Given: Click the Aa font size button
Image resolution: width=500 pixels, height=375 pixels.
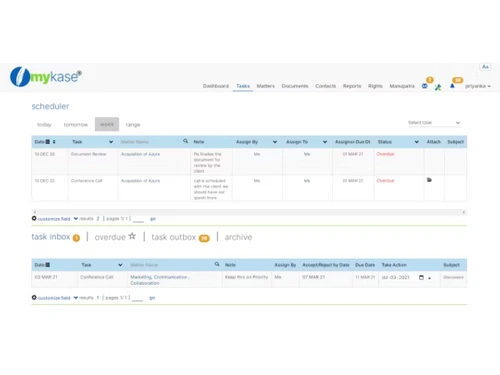Looking at the screenshot, I should click(x=485, y=67).
